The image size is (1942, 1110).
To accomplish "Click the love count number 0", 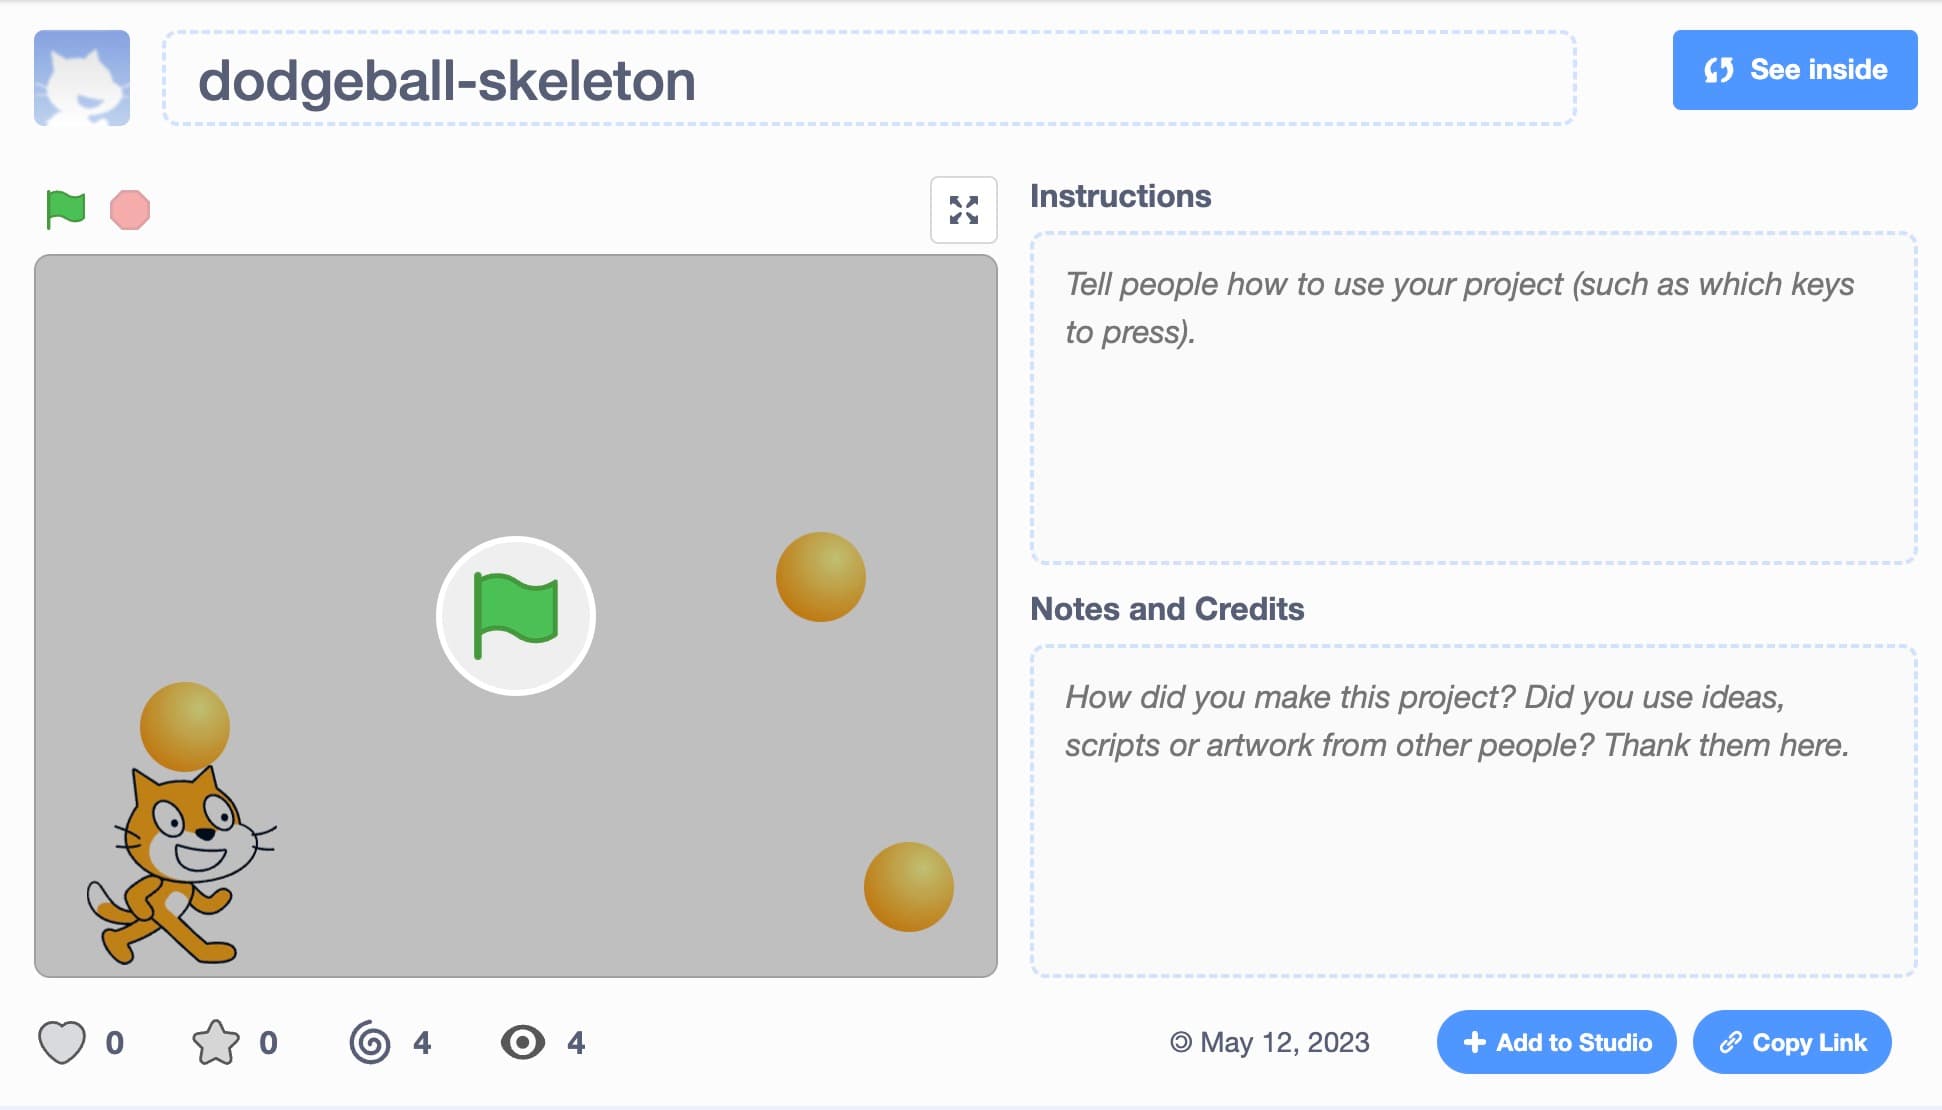I will [115, 1043].
